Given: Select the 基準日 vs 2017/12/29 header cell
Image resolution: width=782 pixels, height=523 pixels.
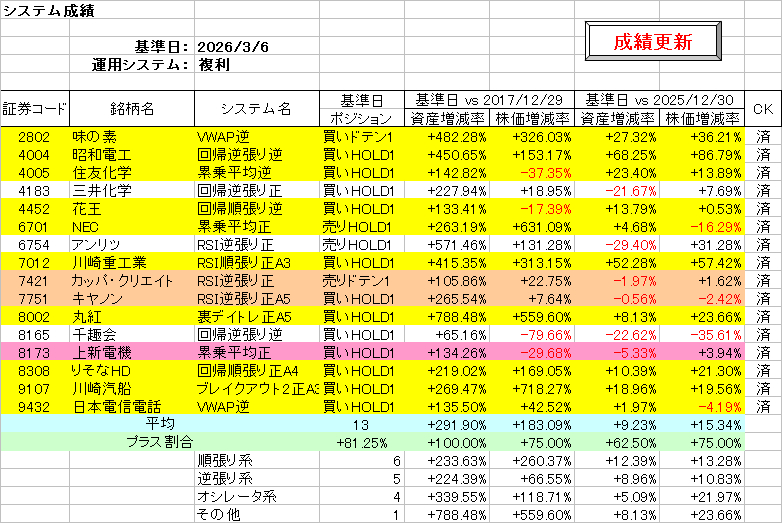Looking at the screenshot, I should (489, 100).
